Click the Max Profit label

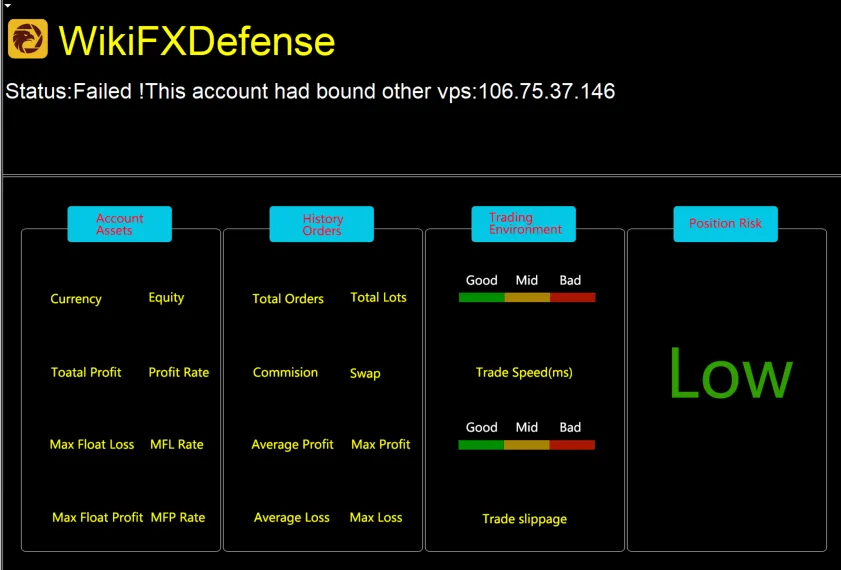tap(381, 445)
